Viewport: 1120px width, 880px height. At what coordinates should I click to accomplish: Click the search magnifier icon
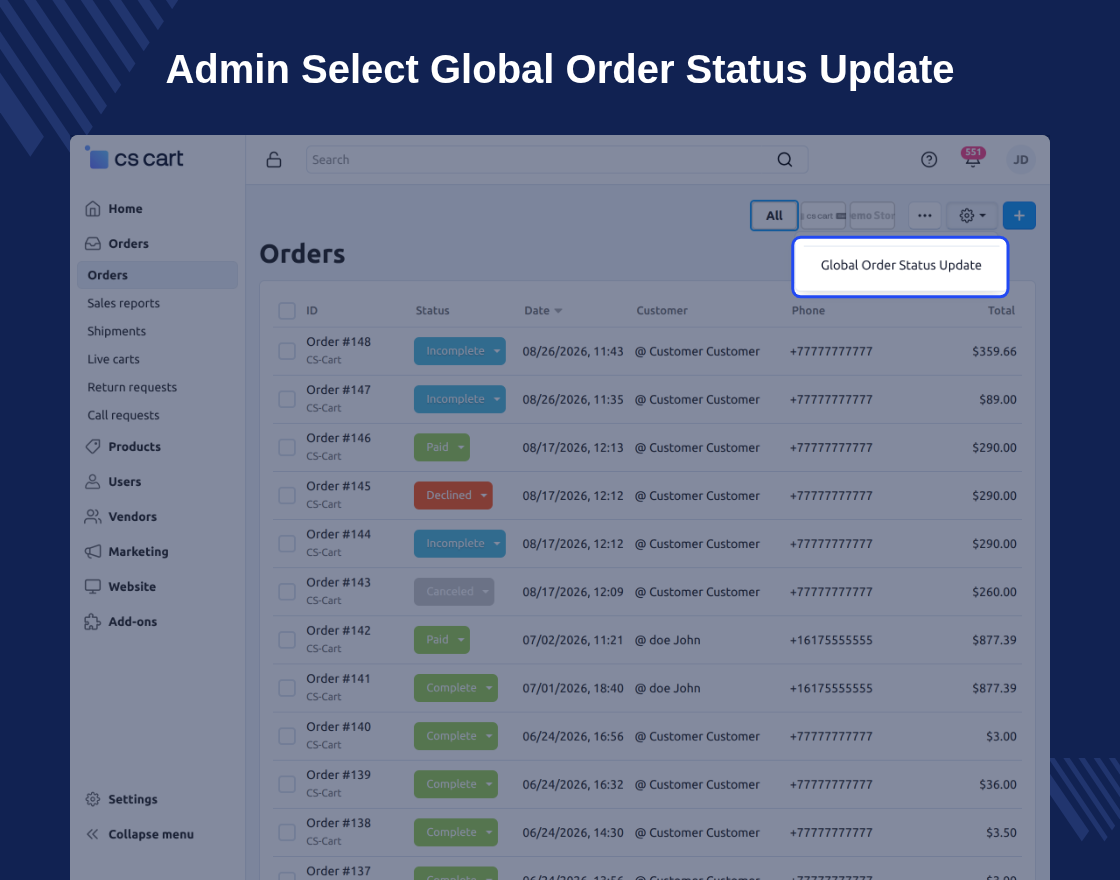coord(784,160)
